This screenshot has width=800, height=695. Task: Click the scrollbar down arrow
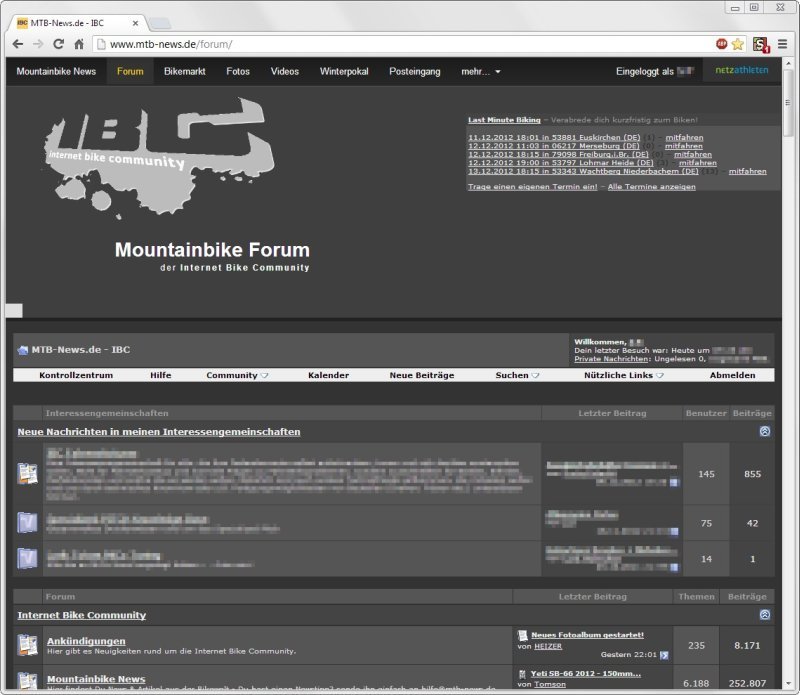point(788,683)
